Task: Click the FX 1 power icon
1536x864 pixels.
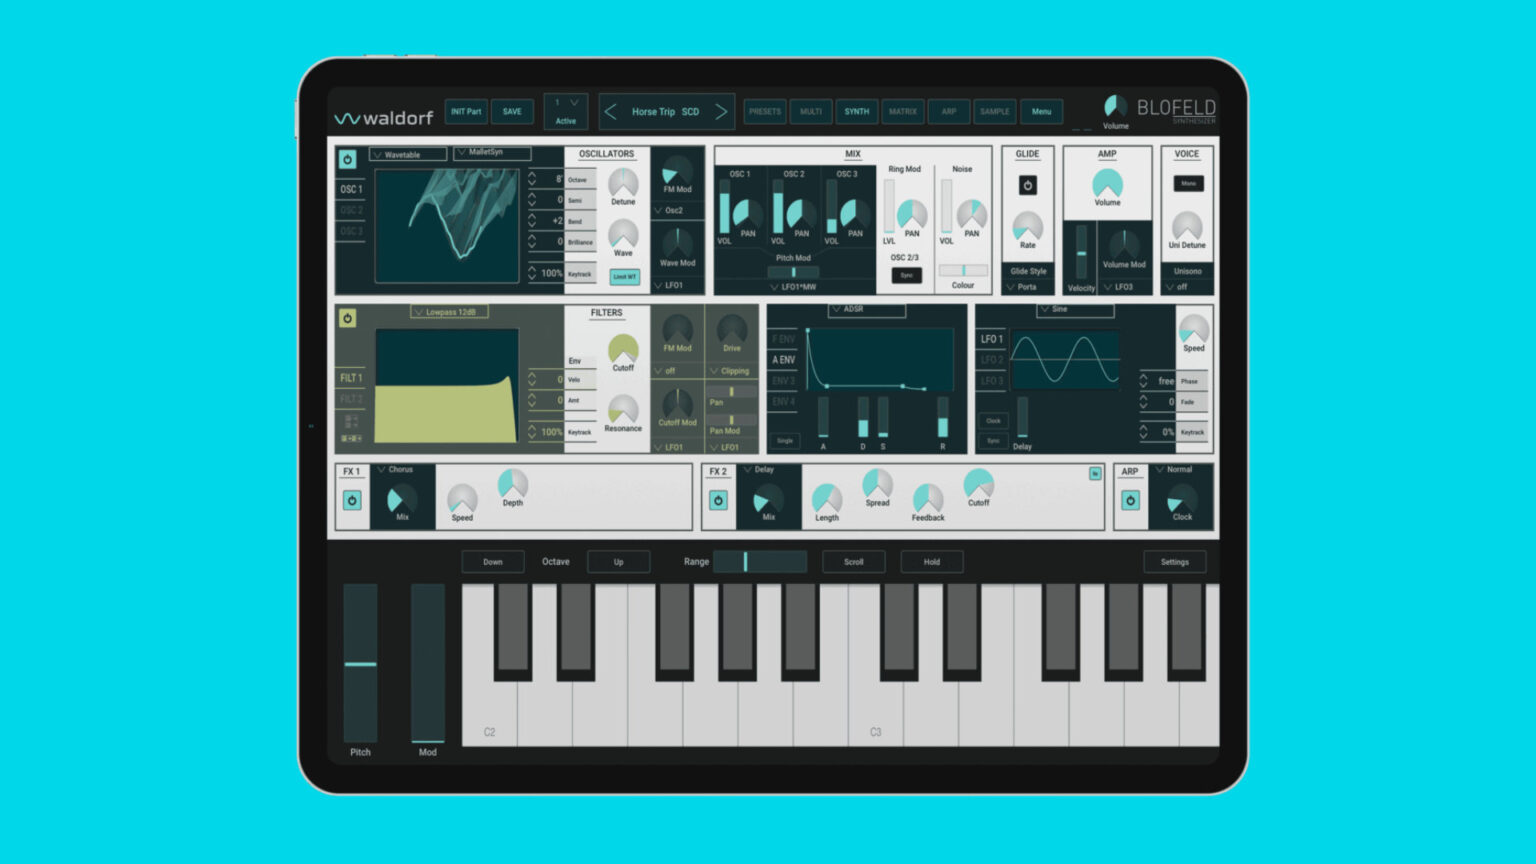Action: (x=352, y=500)
